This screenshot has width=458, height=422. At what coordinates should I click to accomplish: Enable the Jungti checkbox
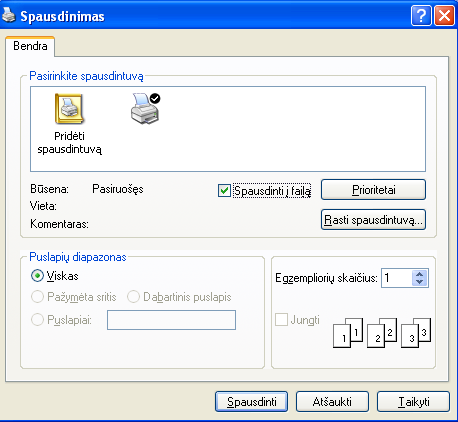[x=281, y=320]
